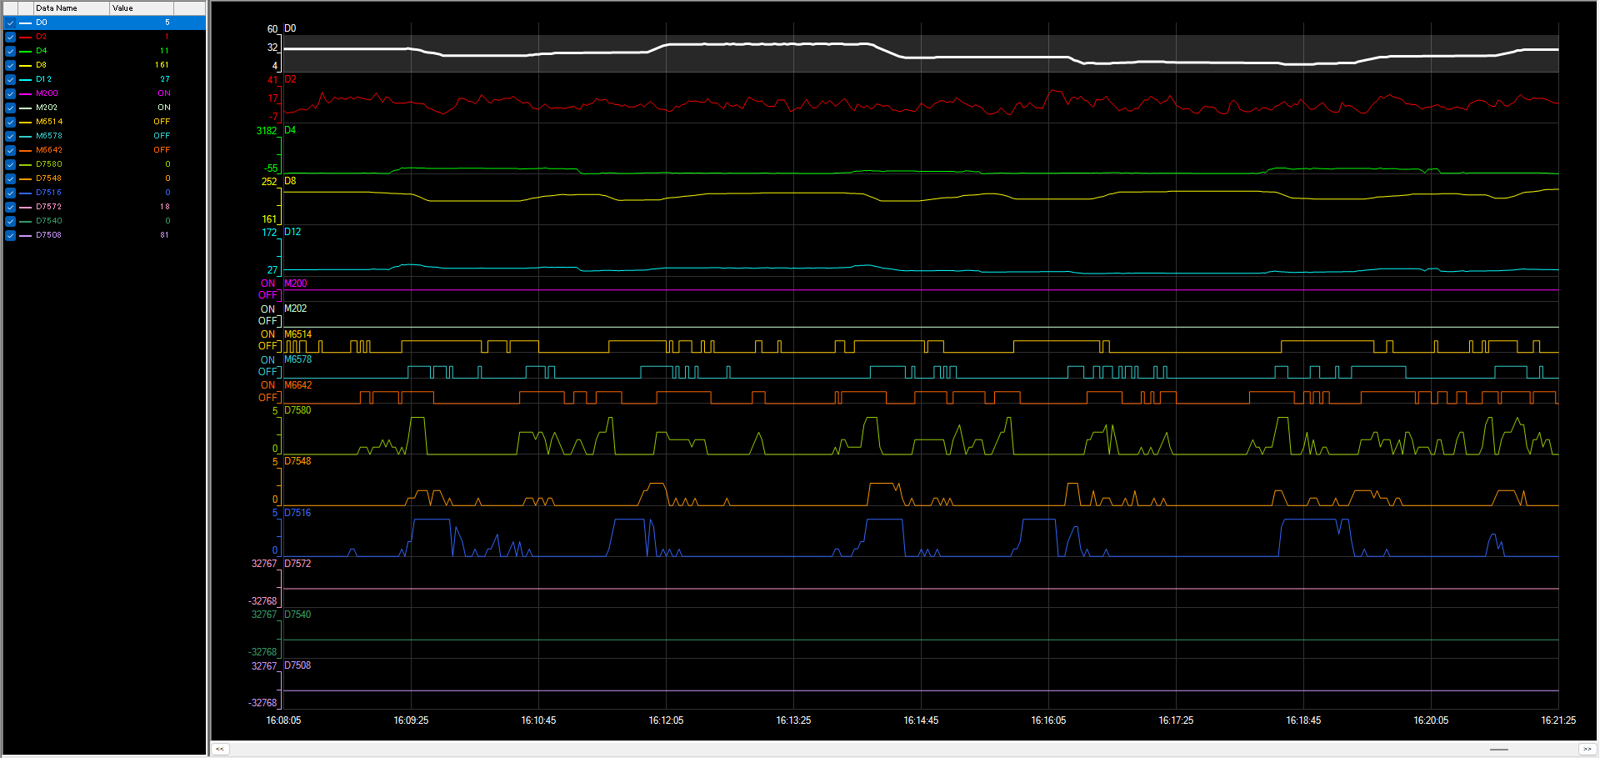Click the OFF value of the M6514 row
Viewport: 1600px width, 758px height.
(x=162, y=121)
